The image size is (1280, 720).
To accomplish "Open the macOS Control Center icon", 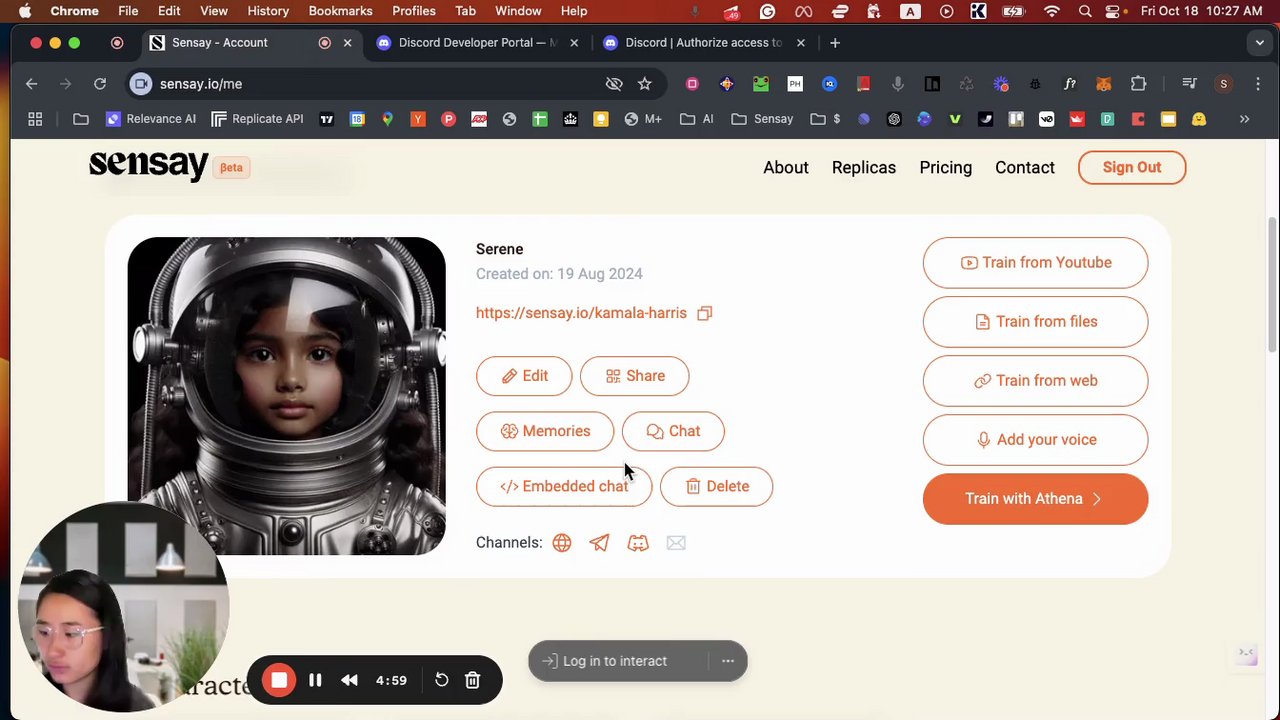I will point(1114,11).
